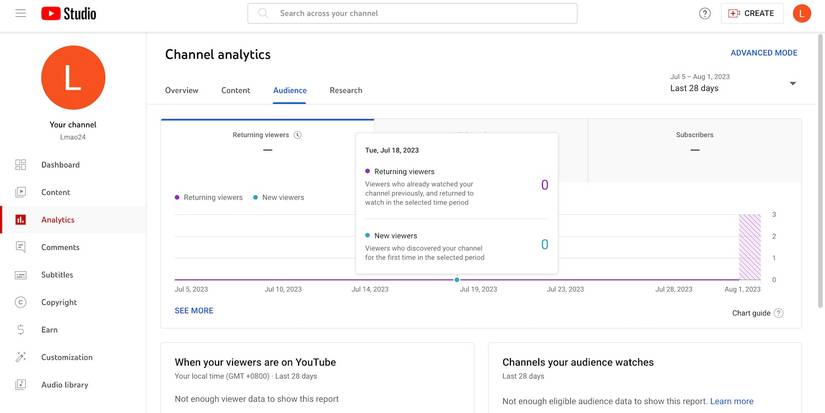Open the Last 28 days date dropdown
Viewport: 825px width, 413px height.
pyautogui.click(x=733, y=83)
